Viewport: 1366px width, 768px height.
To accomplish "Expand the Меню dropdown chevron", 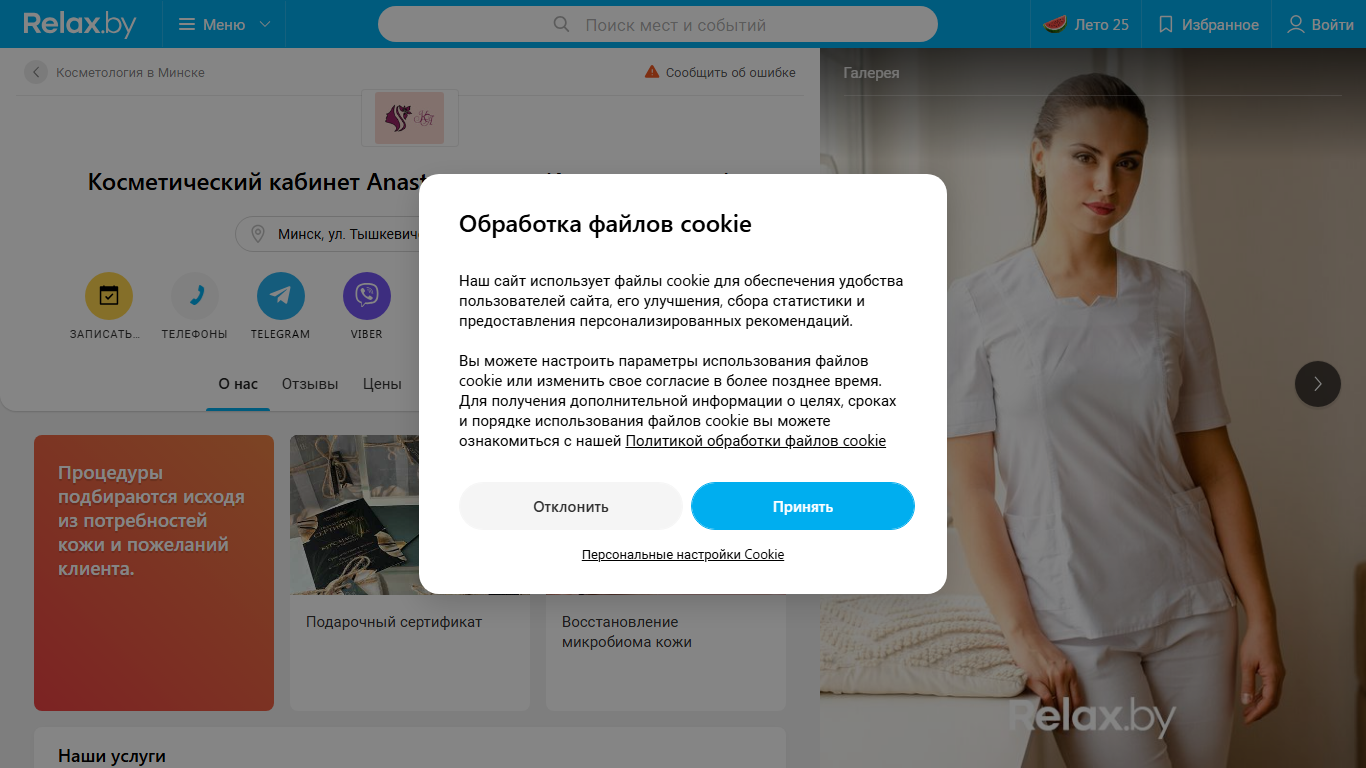I will 265,24.
